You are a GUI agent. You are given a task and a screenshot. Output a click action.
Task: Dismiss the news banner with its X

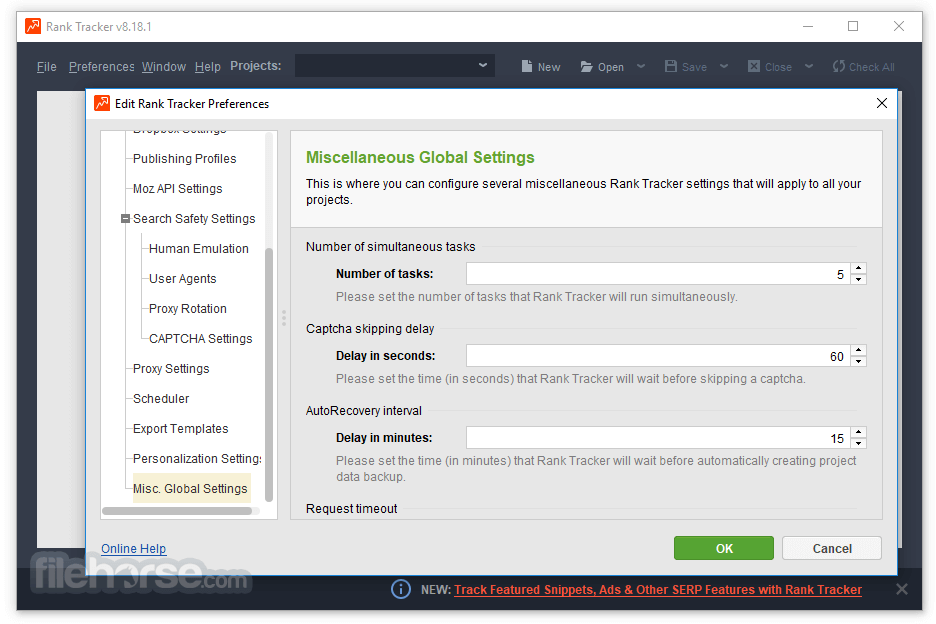pos(901,589)
